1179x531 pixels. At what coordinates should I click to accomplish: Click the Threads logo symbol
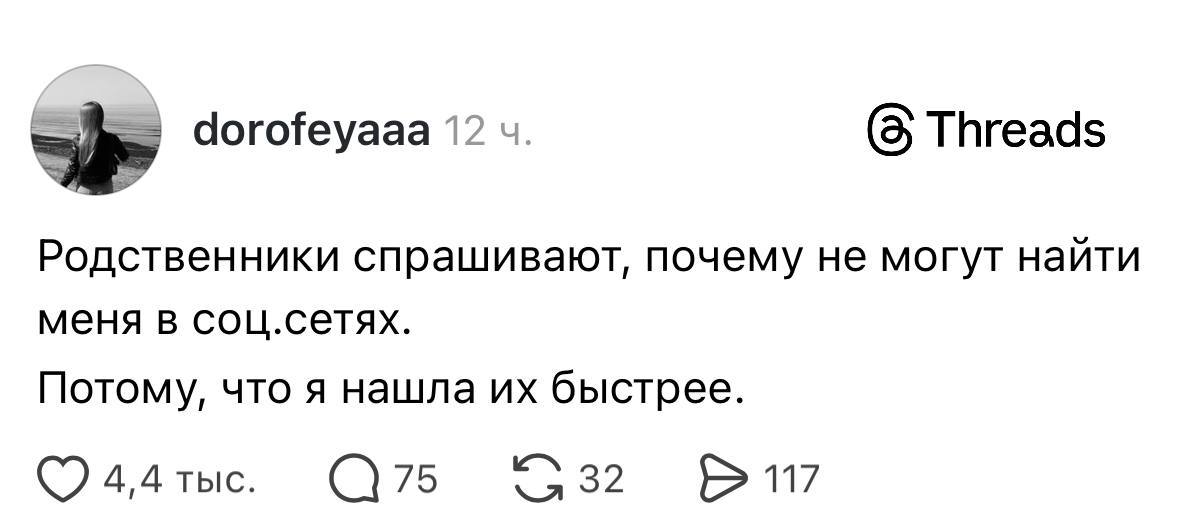886,131
